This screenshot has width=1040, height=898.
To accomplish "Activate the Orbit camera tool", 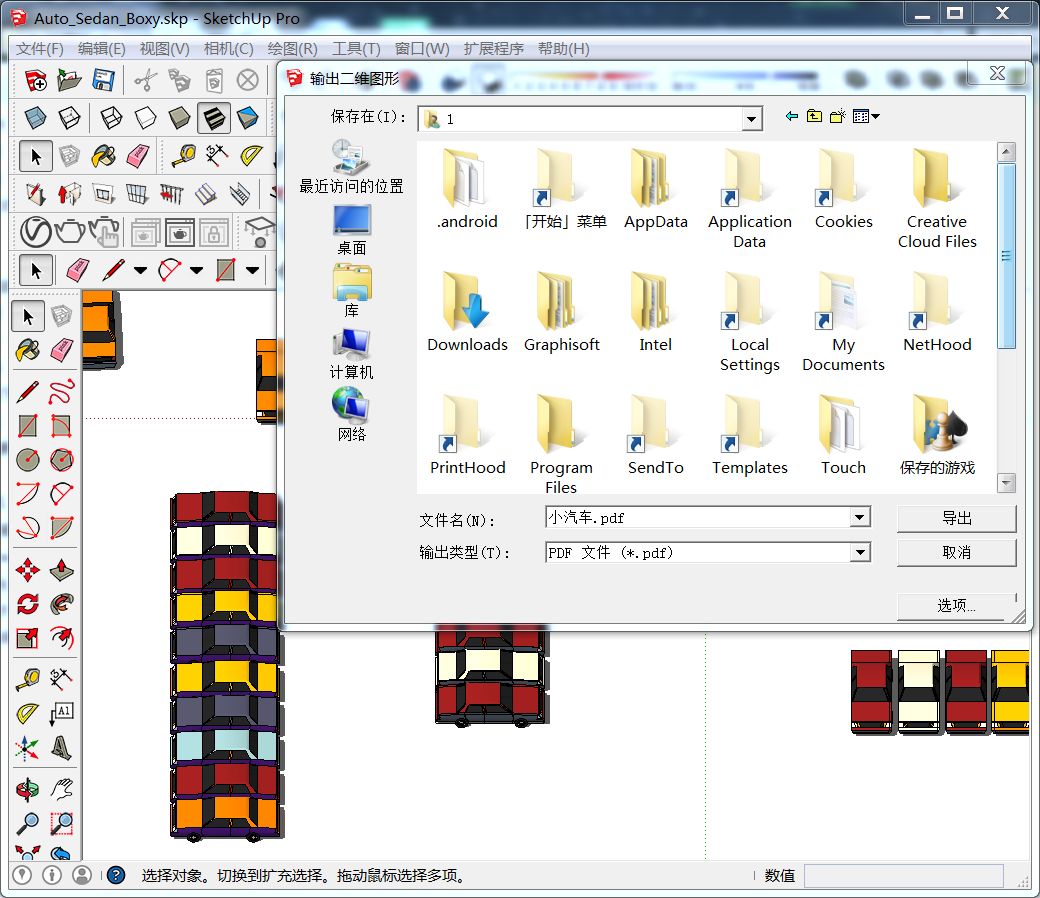I will (x=28, y=789).
